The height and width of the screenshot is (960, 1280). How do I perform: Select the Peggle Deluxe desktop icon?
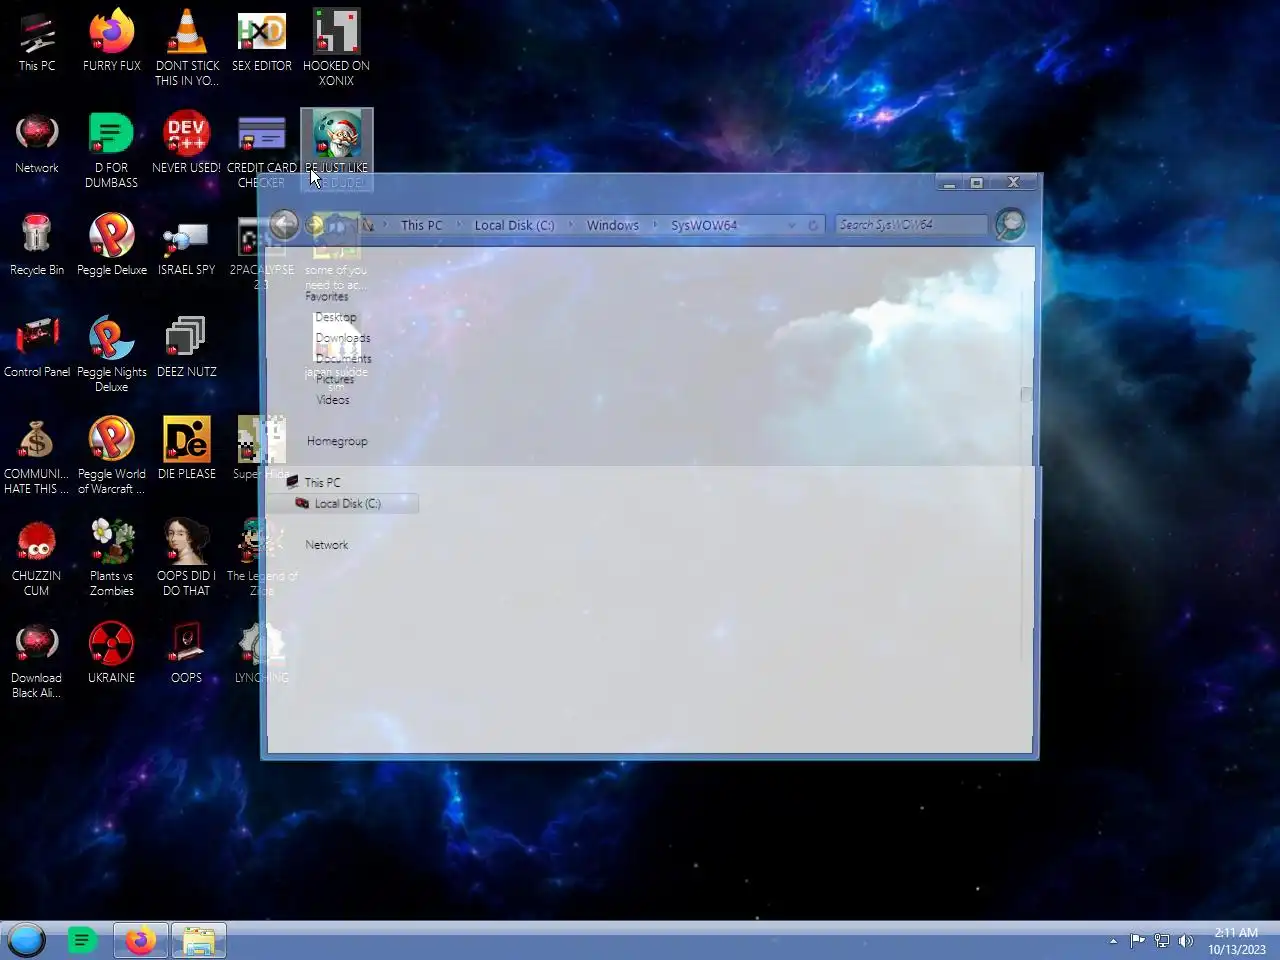point(112,244)
